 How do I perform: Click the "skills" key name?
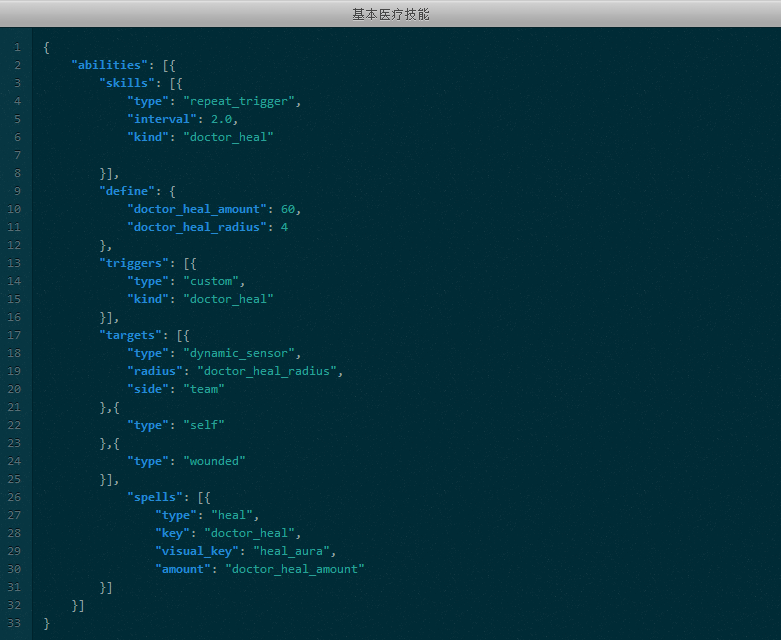click(x=126, y=83)
